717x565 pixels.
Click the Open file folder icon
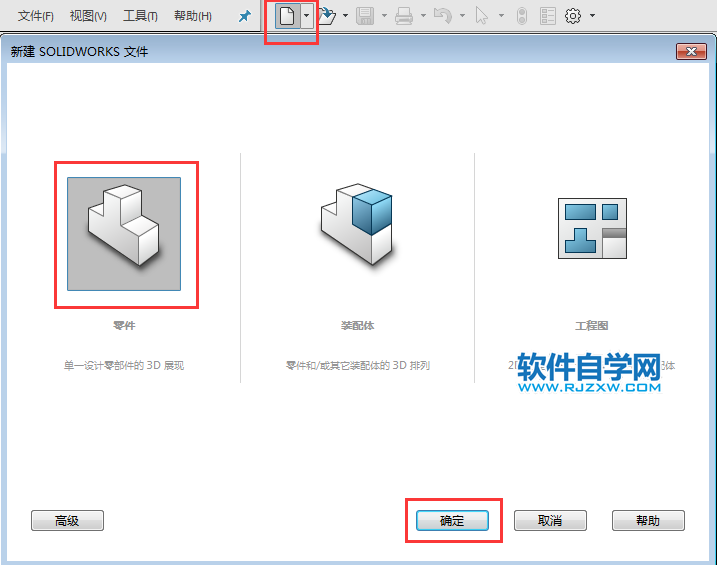pos(327,16)
